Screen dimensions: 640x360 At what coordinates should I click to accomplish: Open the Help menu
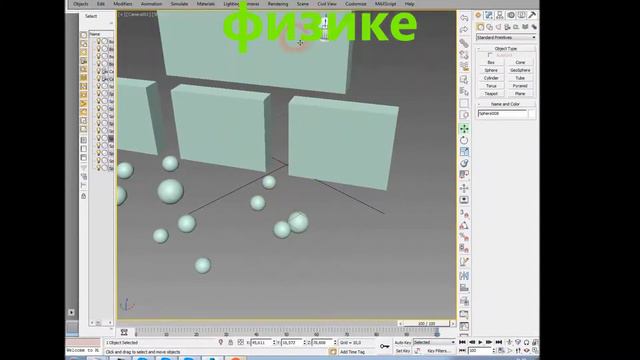coord(409,4)
